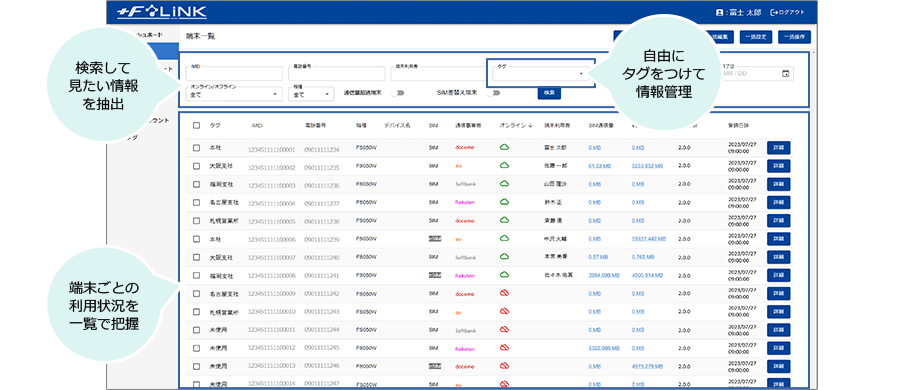Click offline cloud icon for IMEI 123451111100012
This screenshot has height=390, width=924.
coord(504,348)
